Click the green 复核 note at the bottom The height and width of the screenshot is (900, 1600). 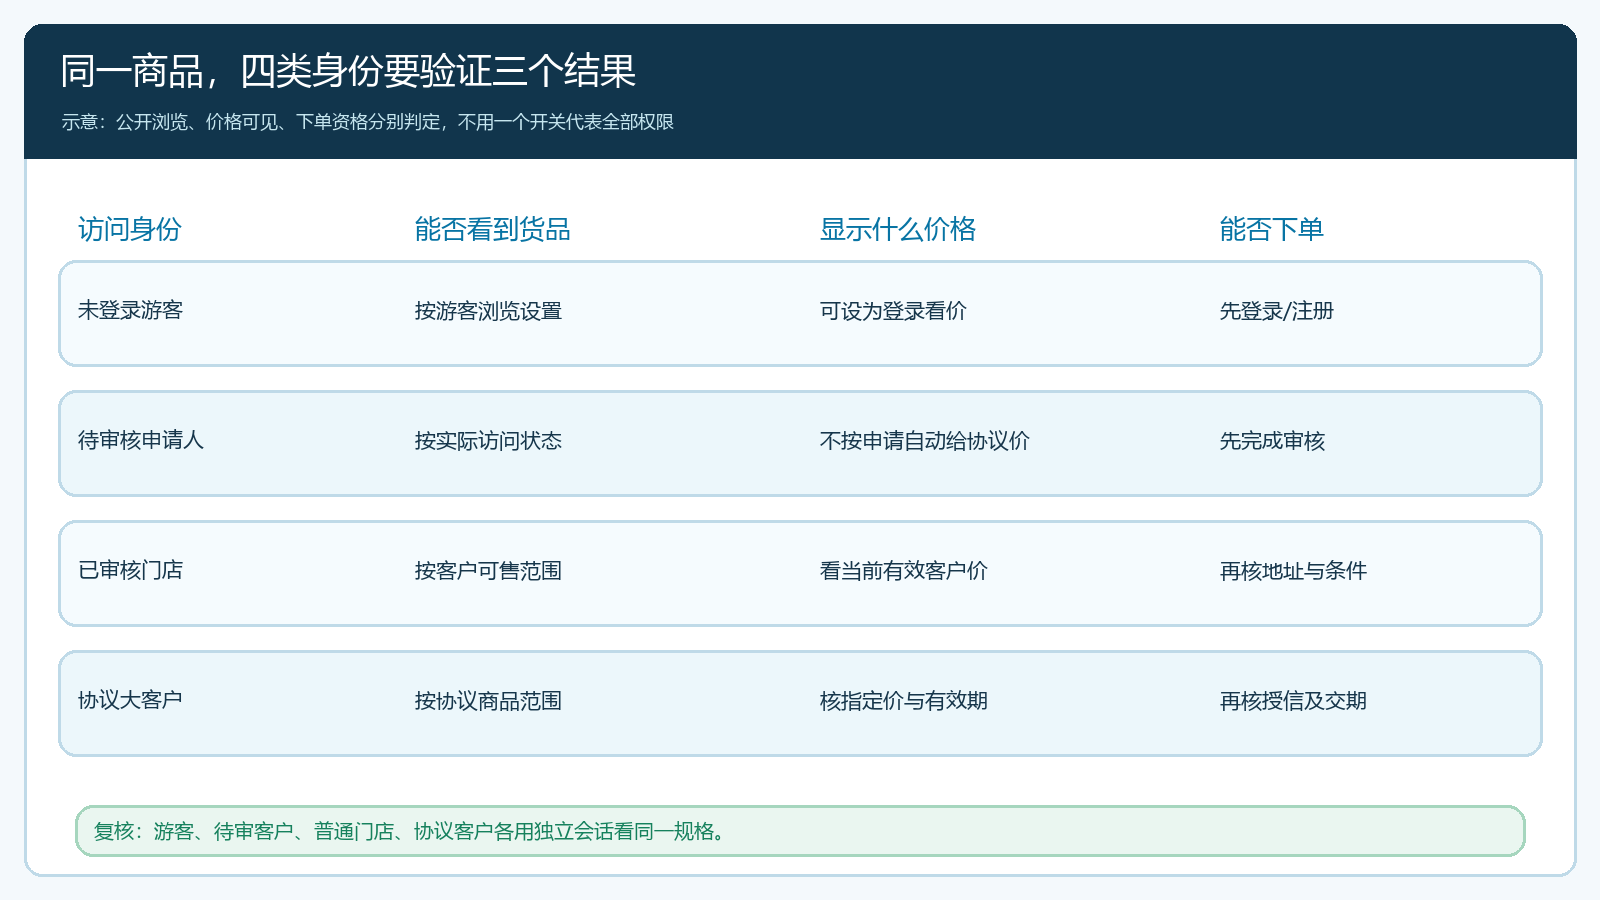coord(800,831)
